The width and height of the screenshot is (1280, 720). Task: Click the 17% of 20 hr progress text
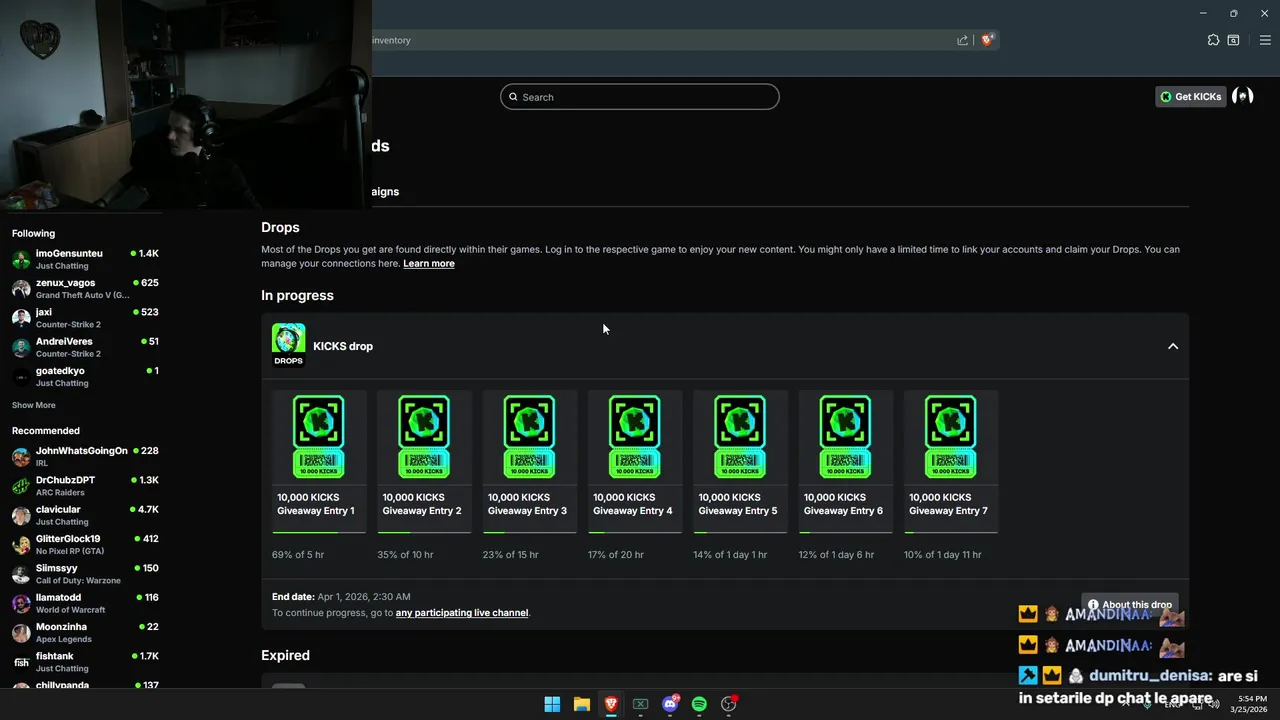pyautogui.click(x=616, y=554)
